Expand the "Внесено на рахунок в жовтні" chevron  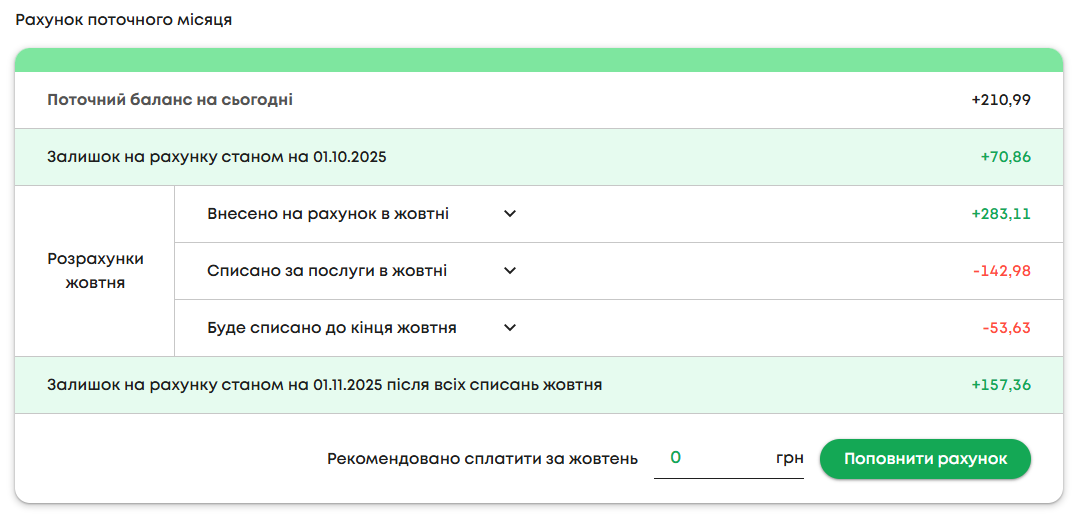pyautogui.click(x=510, y=214)
